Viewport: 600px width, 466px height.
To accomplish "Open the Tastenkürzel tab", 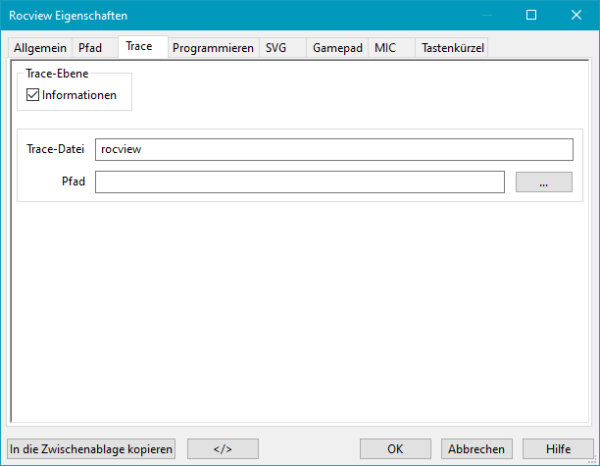I will click(451, 48).
